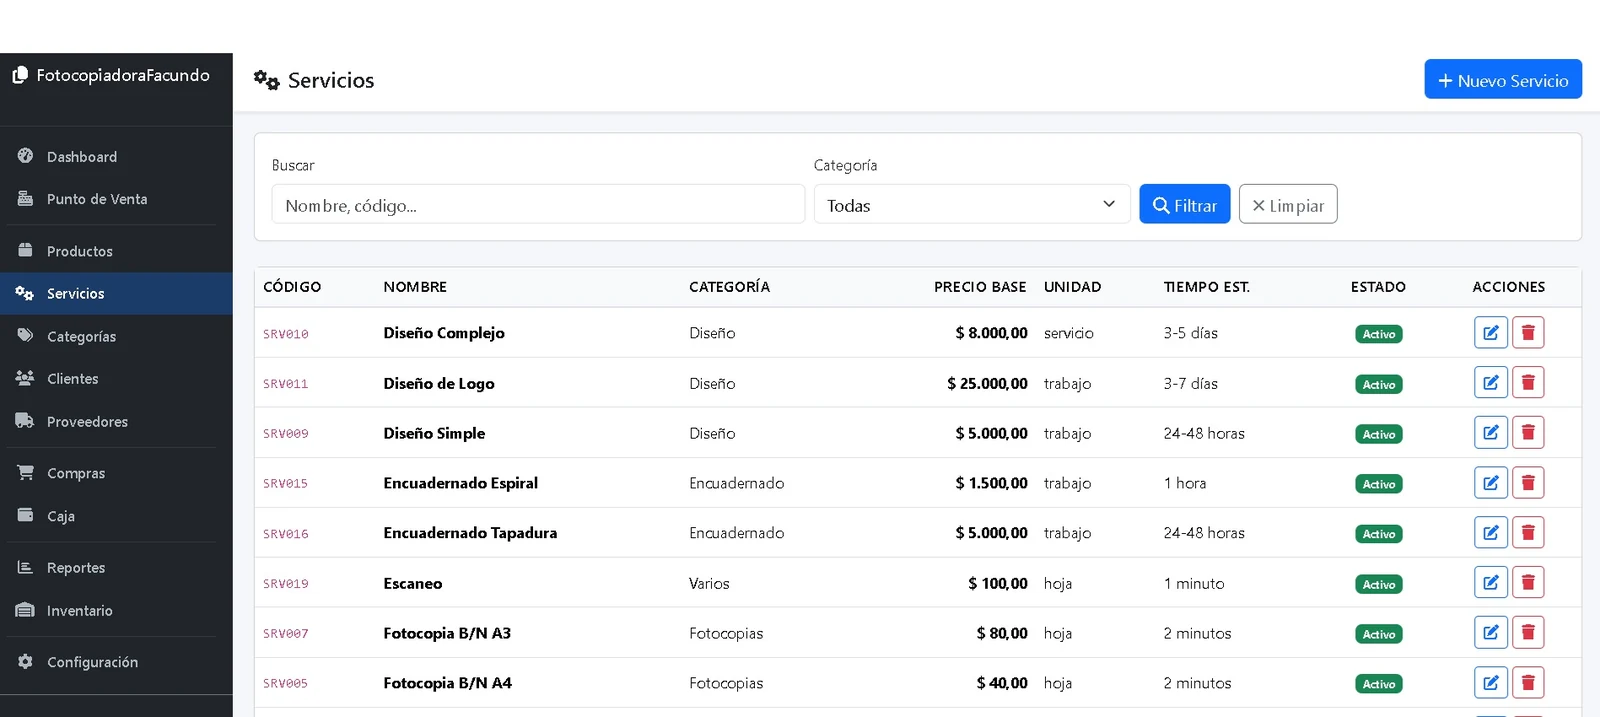
Task: Open the Caja menu item
Action: click(116, 515)
